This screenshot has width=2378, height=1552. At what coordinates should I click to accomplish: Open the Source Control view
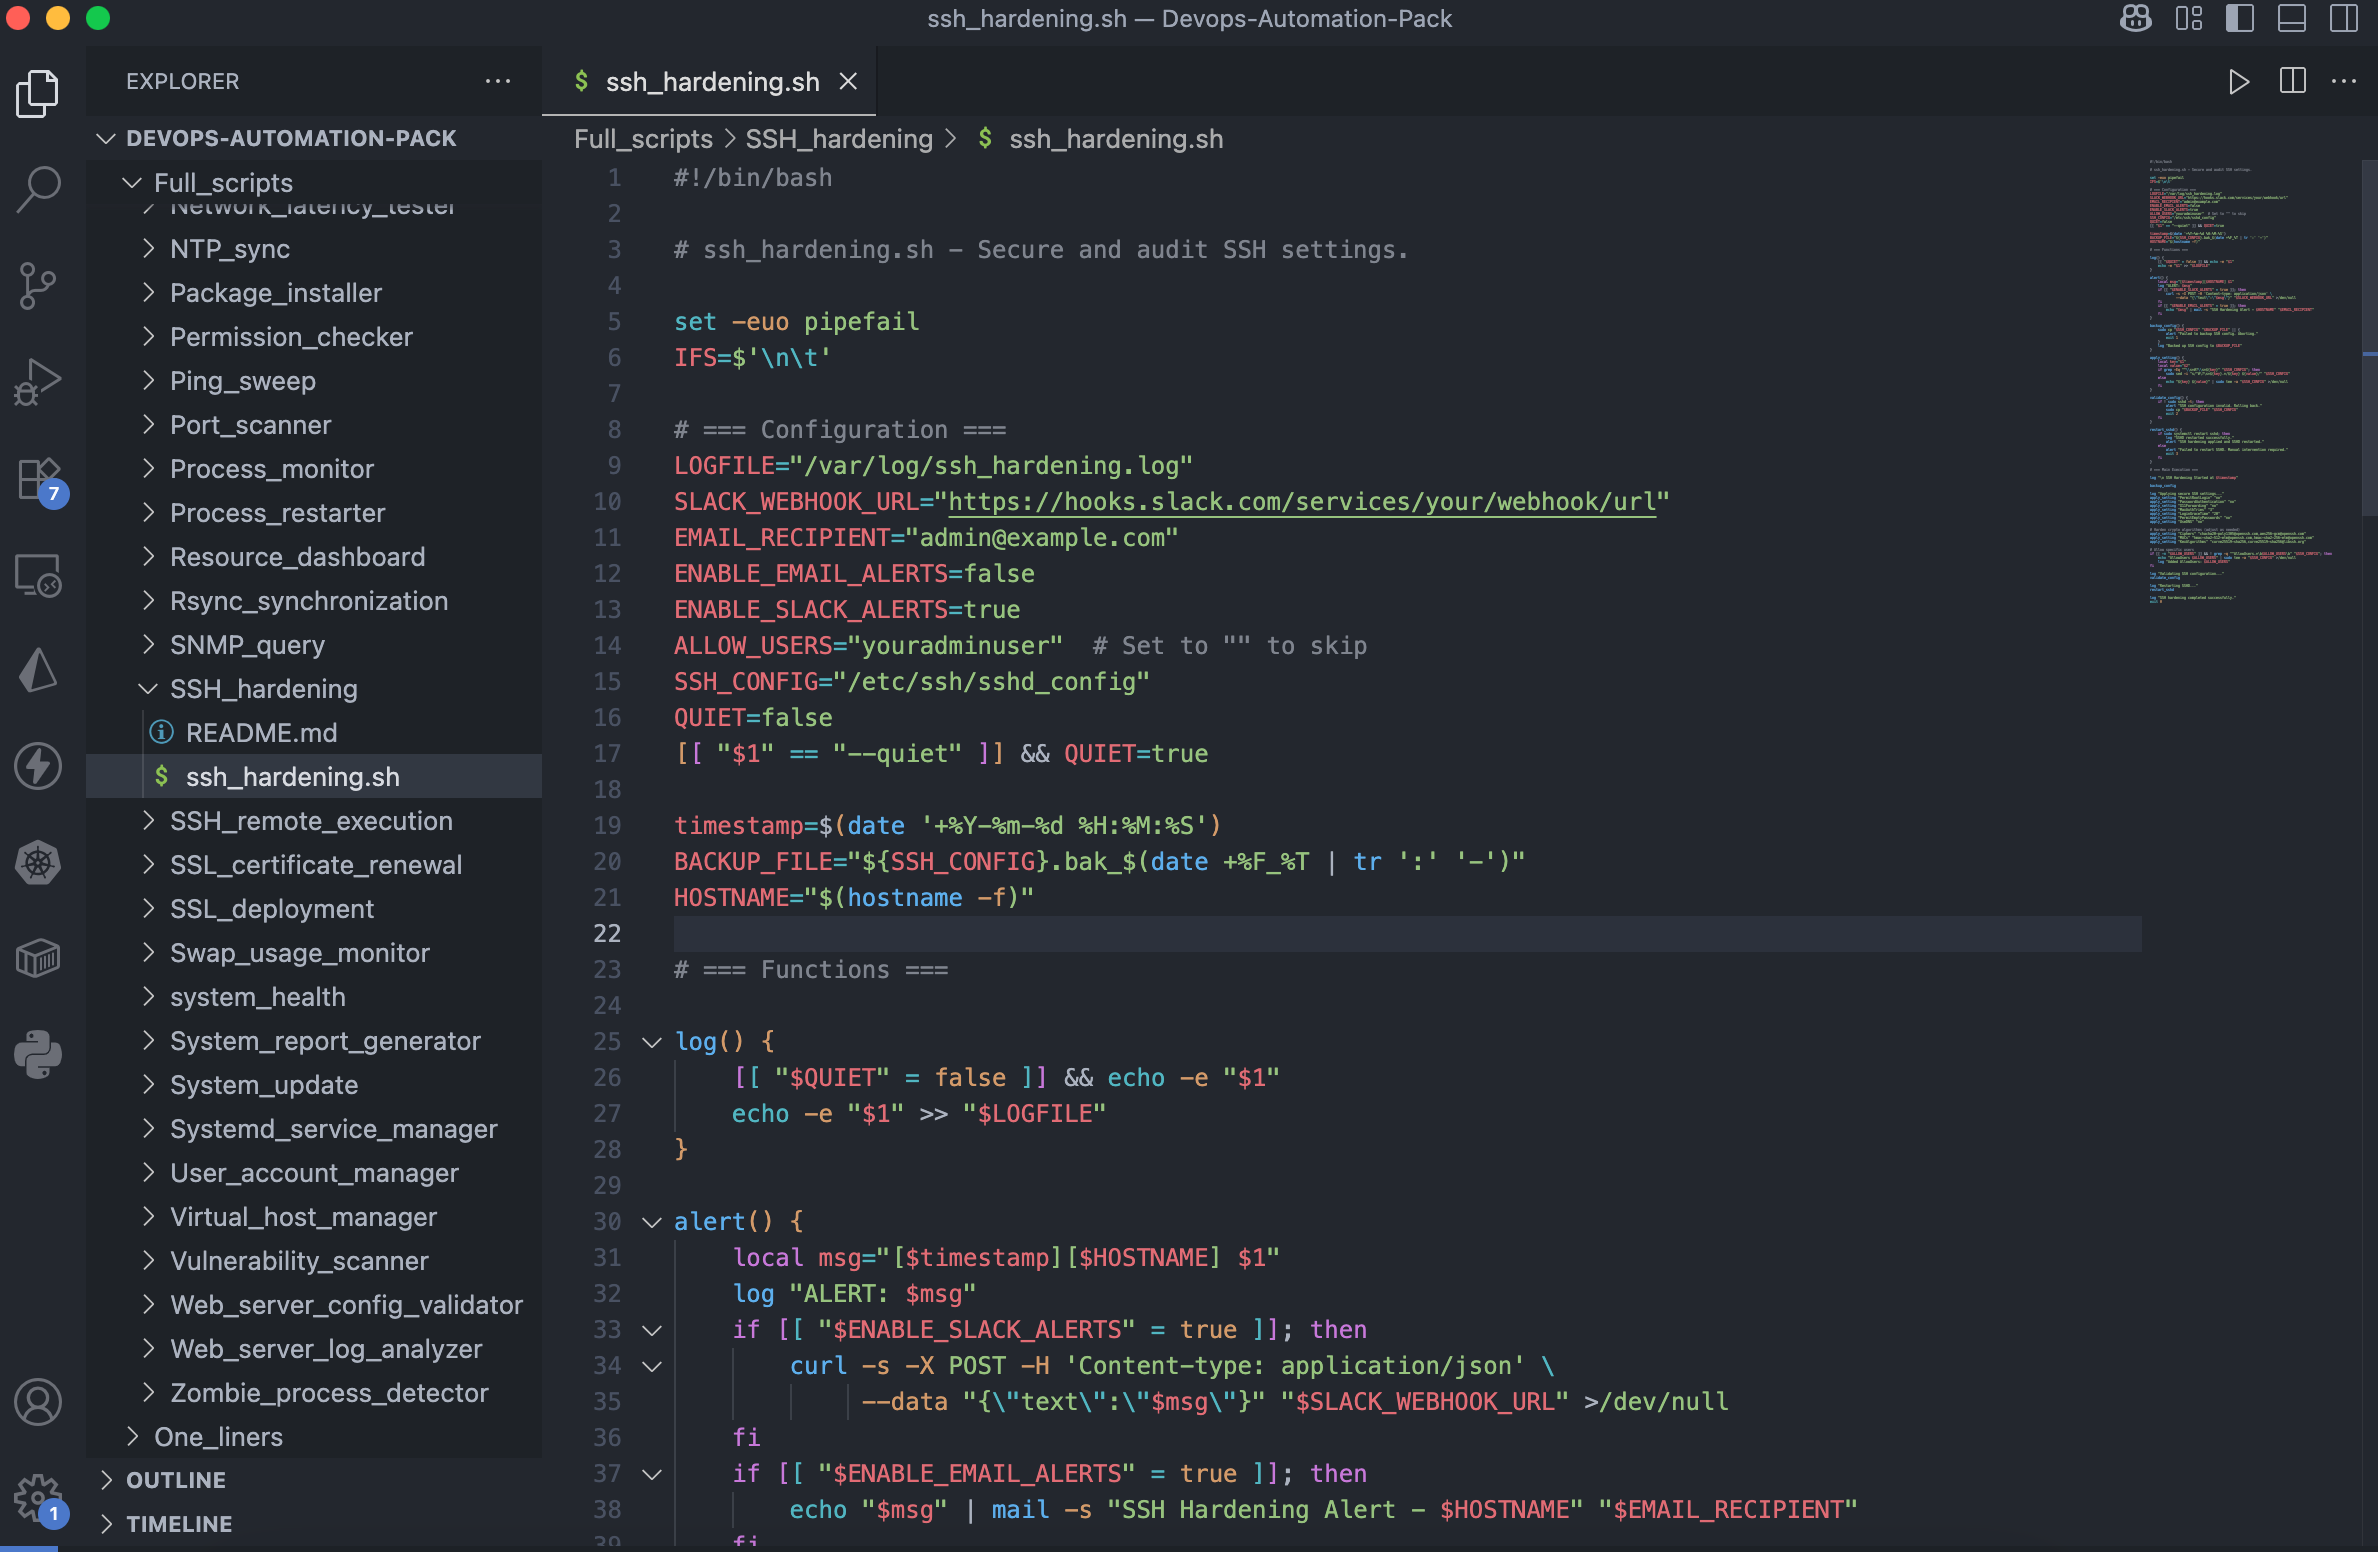(x=38, y=286)
